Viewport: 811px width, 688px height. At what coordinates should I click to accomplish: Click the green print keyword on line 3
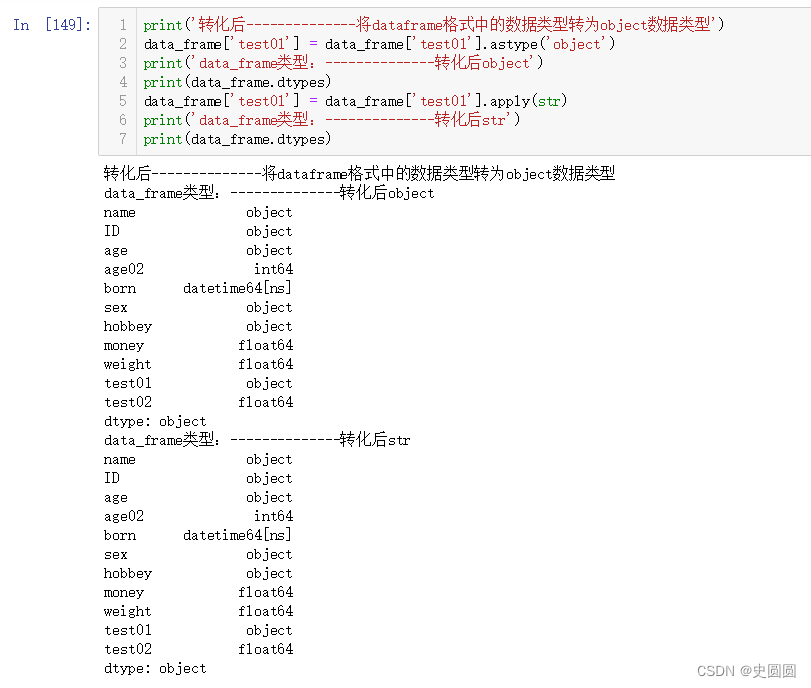pyautogui.click(x=162, y=63)
